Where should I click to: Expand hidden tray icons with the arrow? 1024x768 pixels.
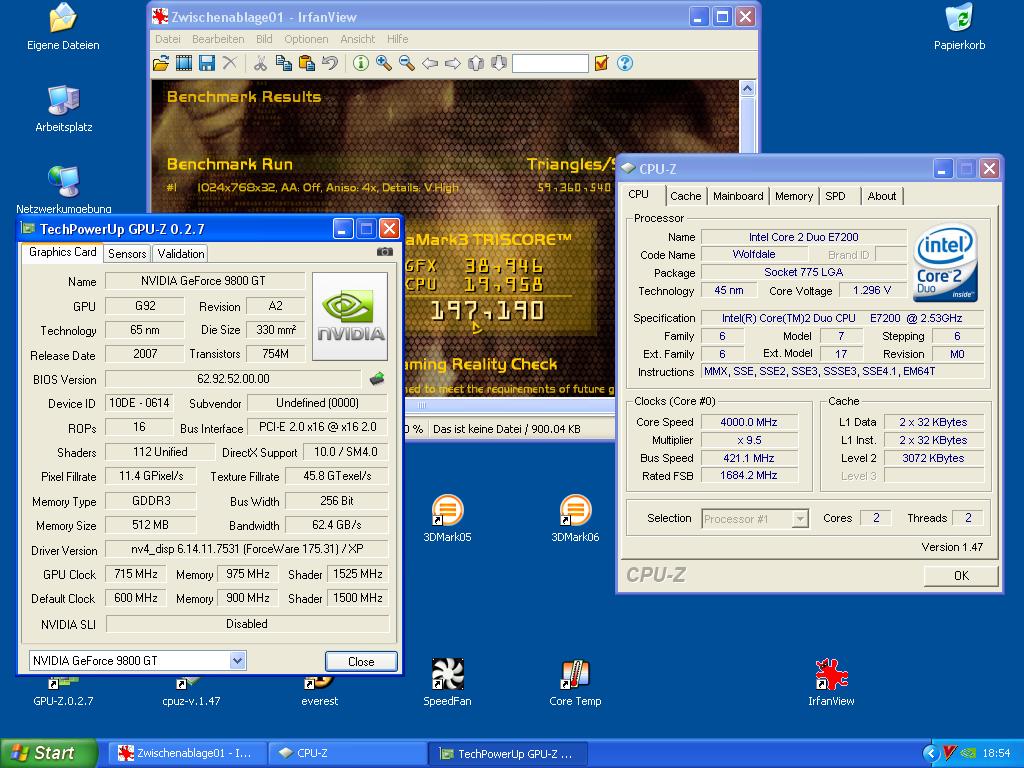[930, 754]
